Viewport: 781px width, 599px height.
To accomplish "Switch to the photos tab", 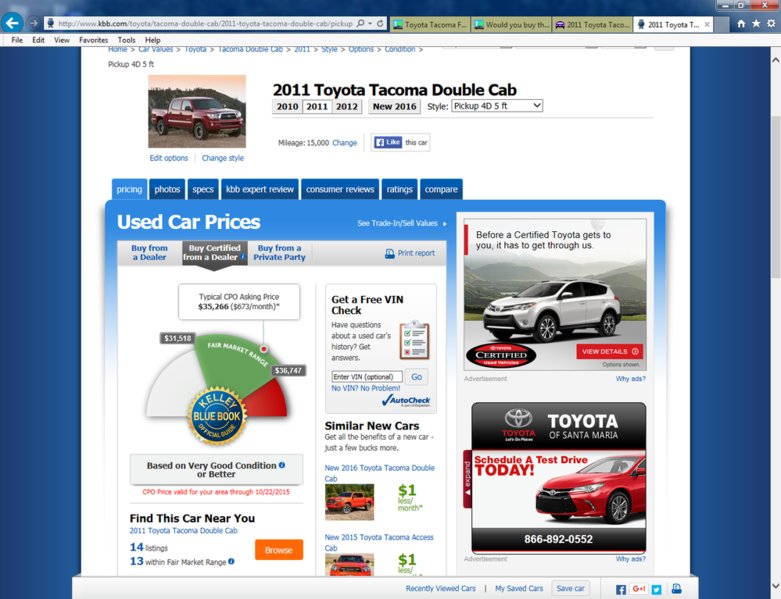I will (x=167, y=189).
